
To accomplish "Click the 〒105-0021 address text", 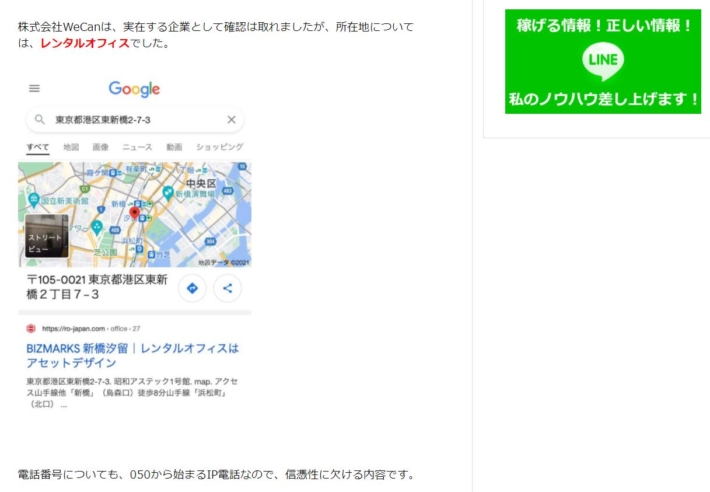I will point(97,287).
